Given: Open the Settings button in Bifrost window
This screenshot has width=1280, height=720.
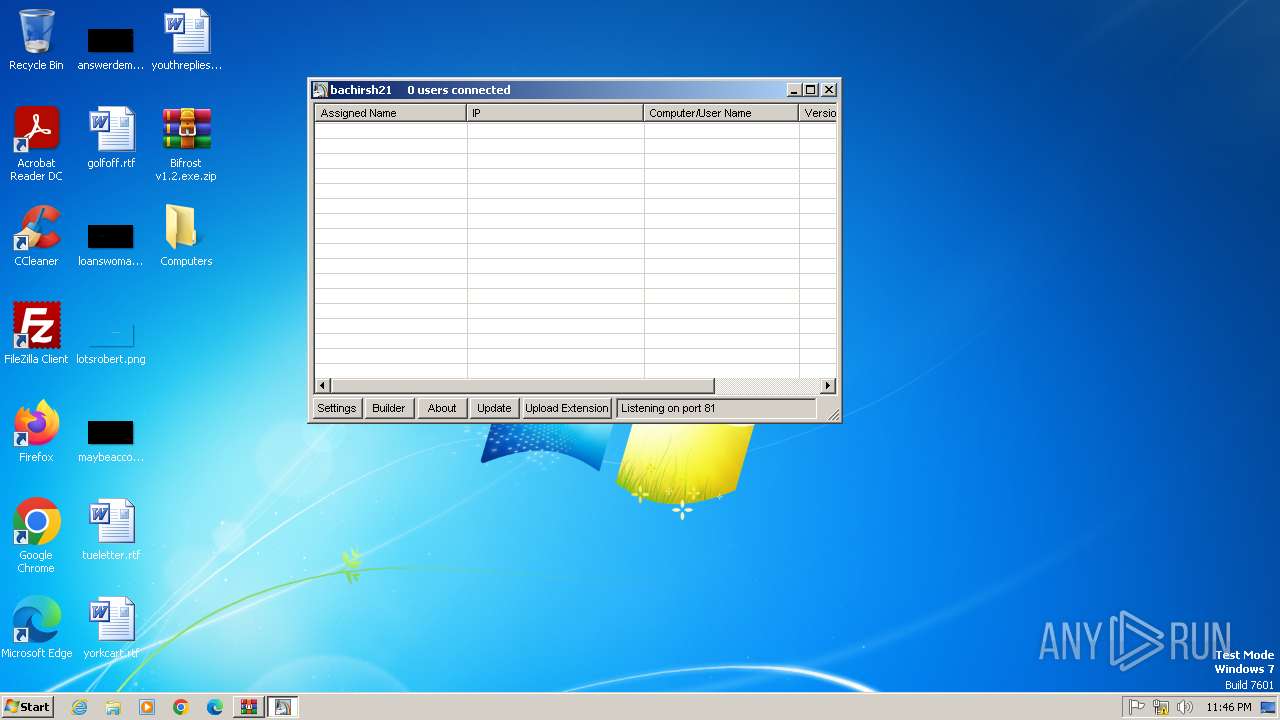Looking at the screenshot, I should pyautogui.click(x=337, y=408).
